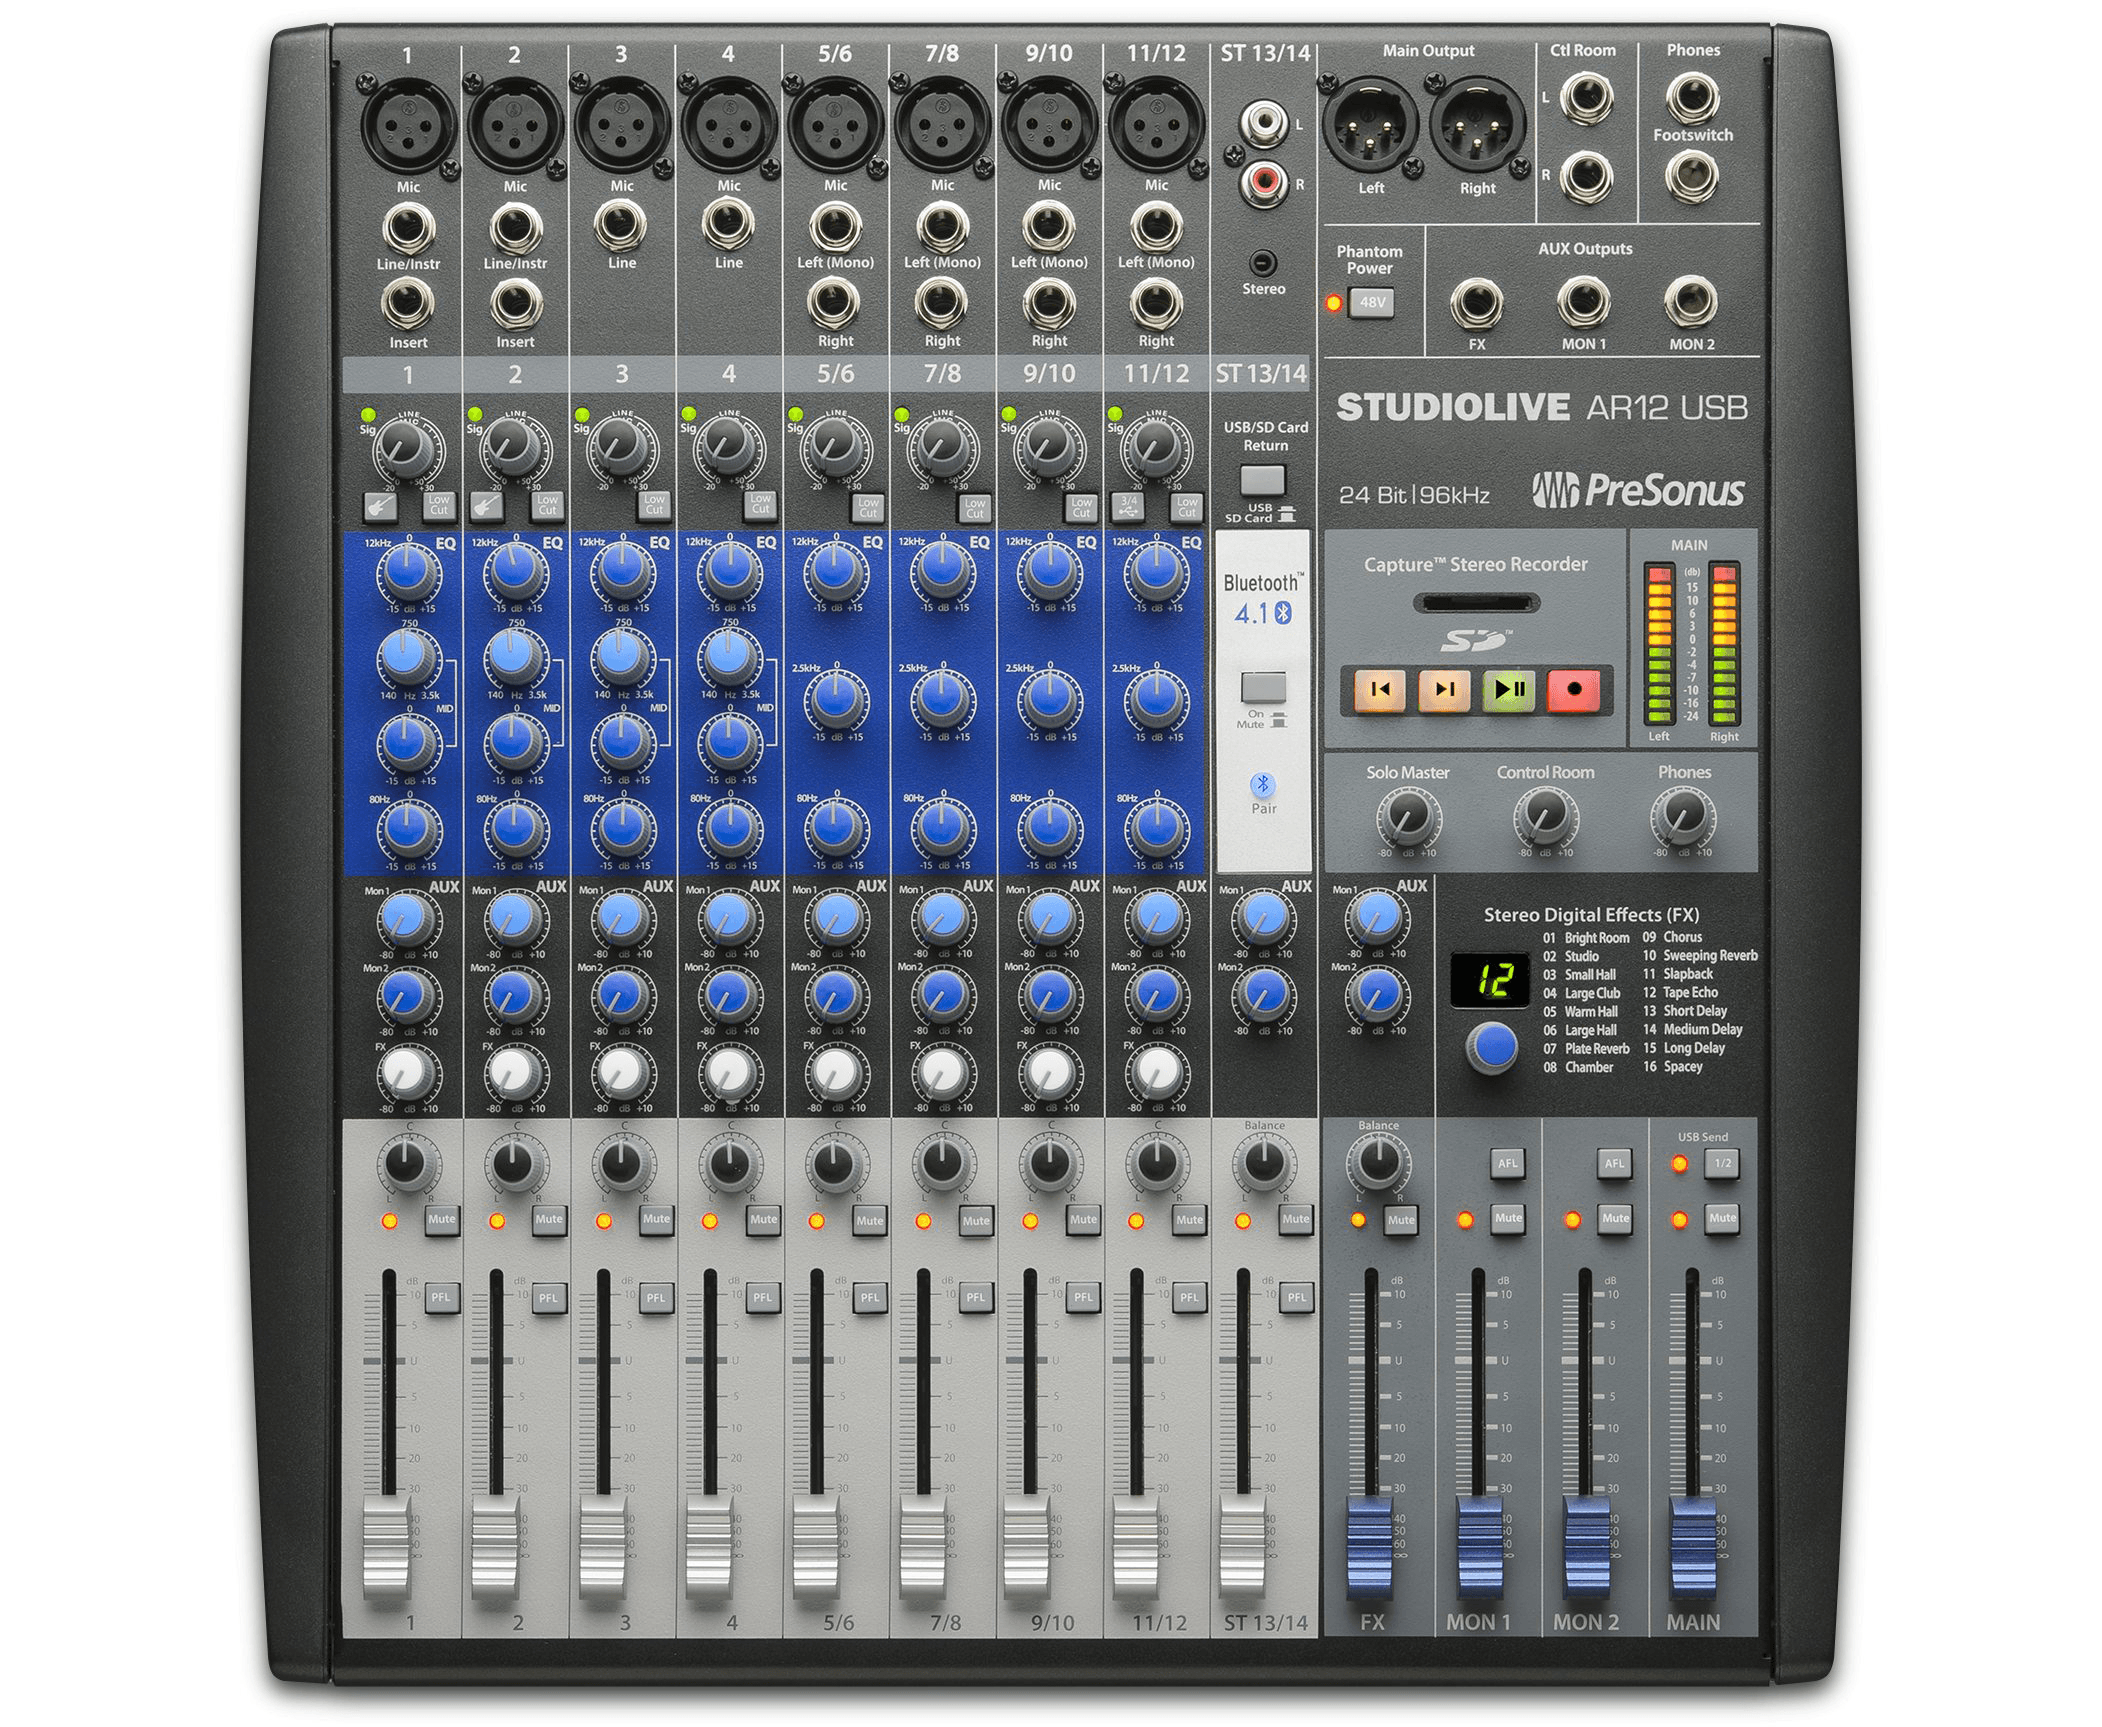Image resolution: width=2102 pixels, height=1727 pixels.
Task: Skip to next track on the SD recorder
Action: coord(1444,689)
